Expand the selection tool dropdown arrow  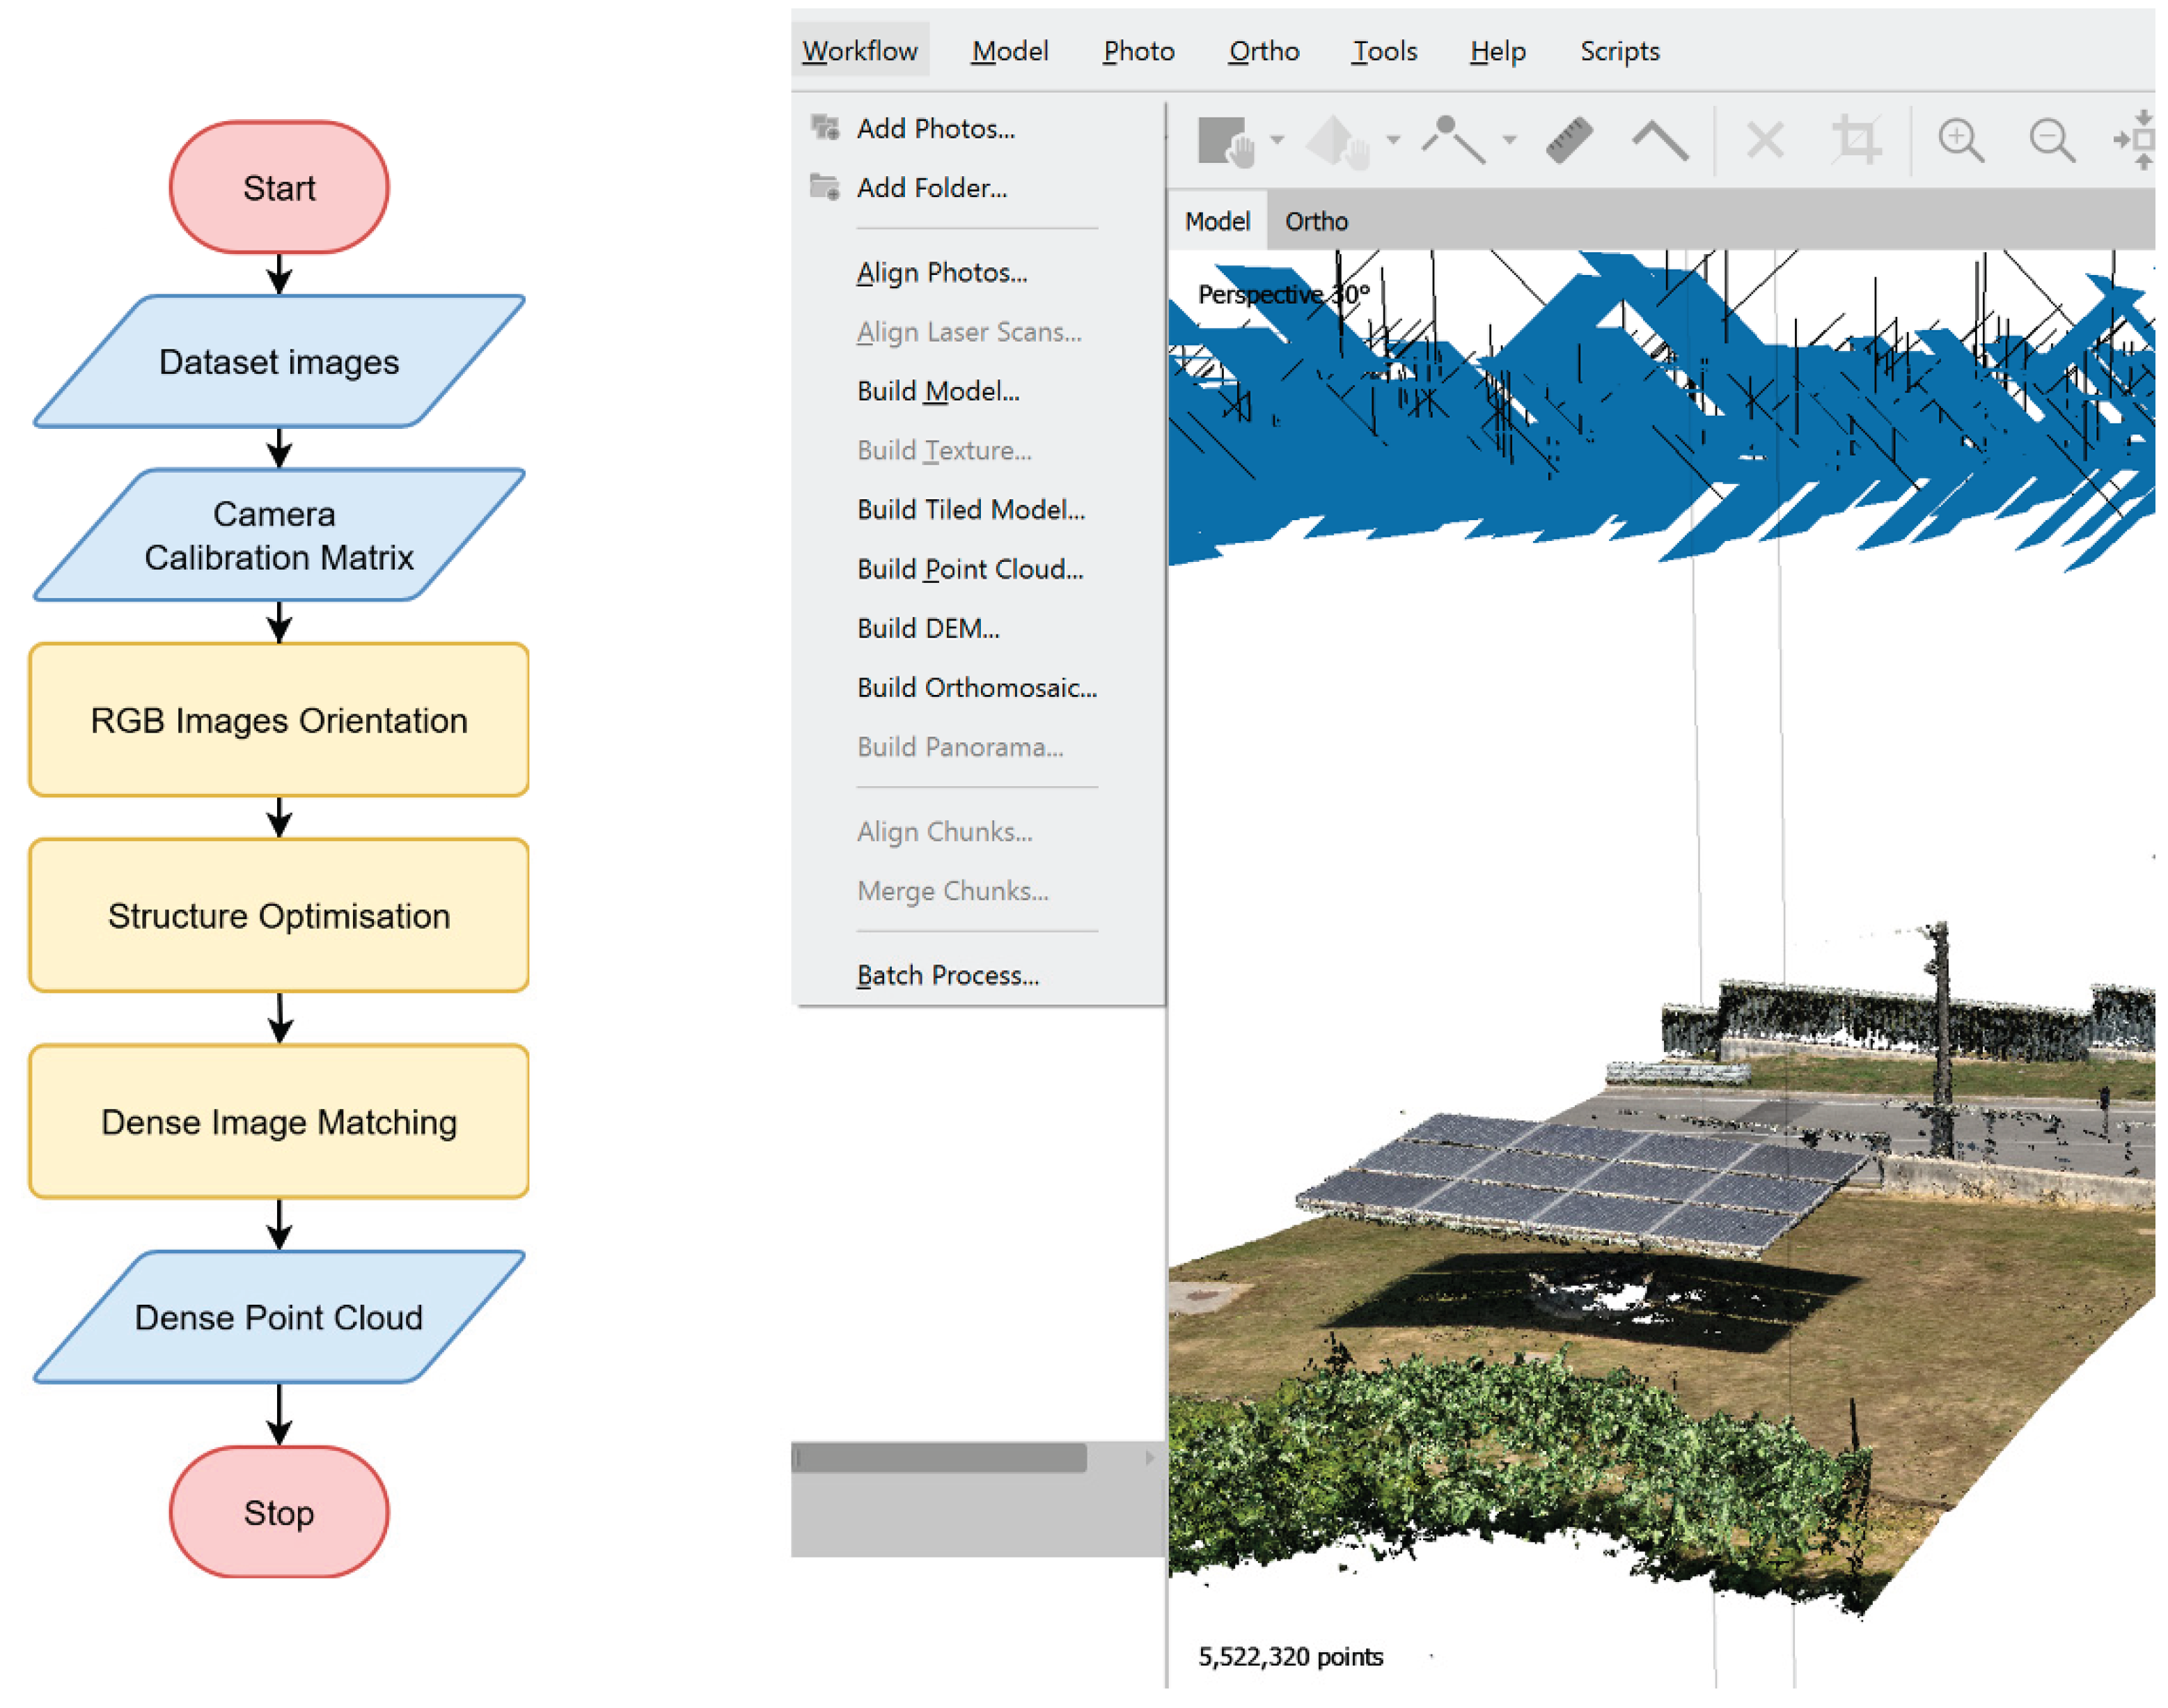click(1277, 140)
